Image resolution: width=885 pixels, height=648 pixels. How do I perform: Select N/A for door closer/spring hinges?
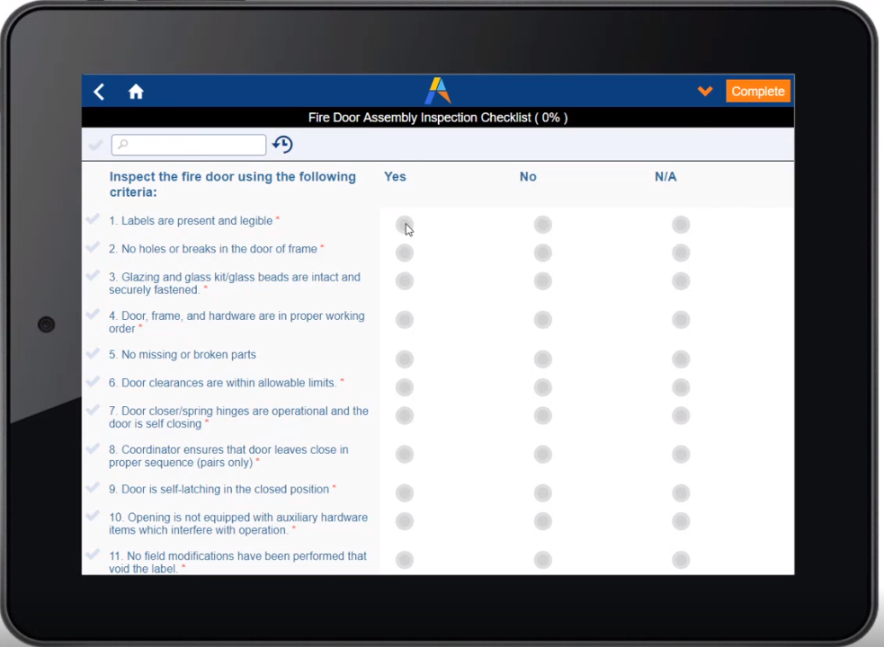tap(681, 415)
